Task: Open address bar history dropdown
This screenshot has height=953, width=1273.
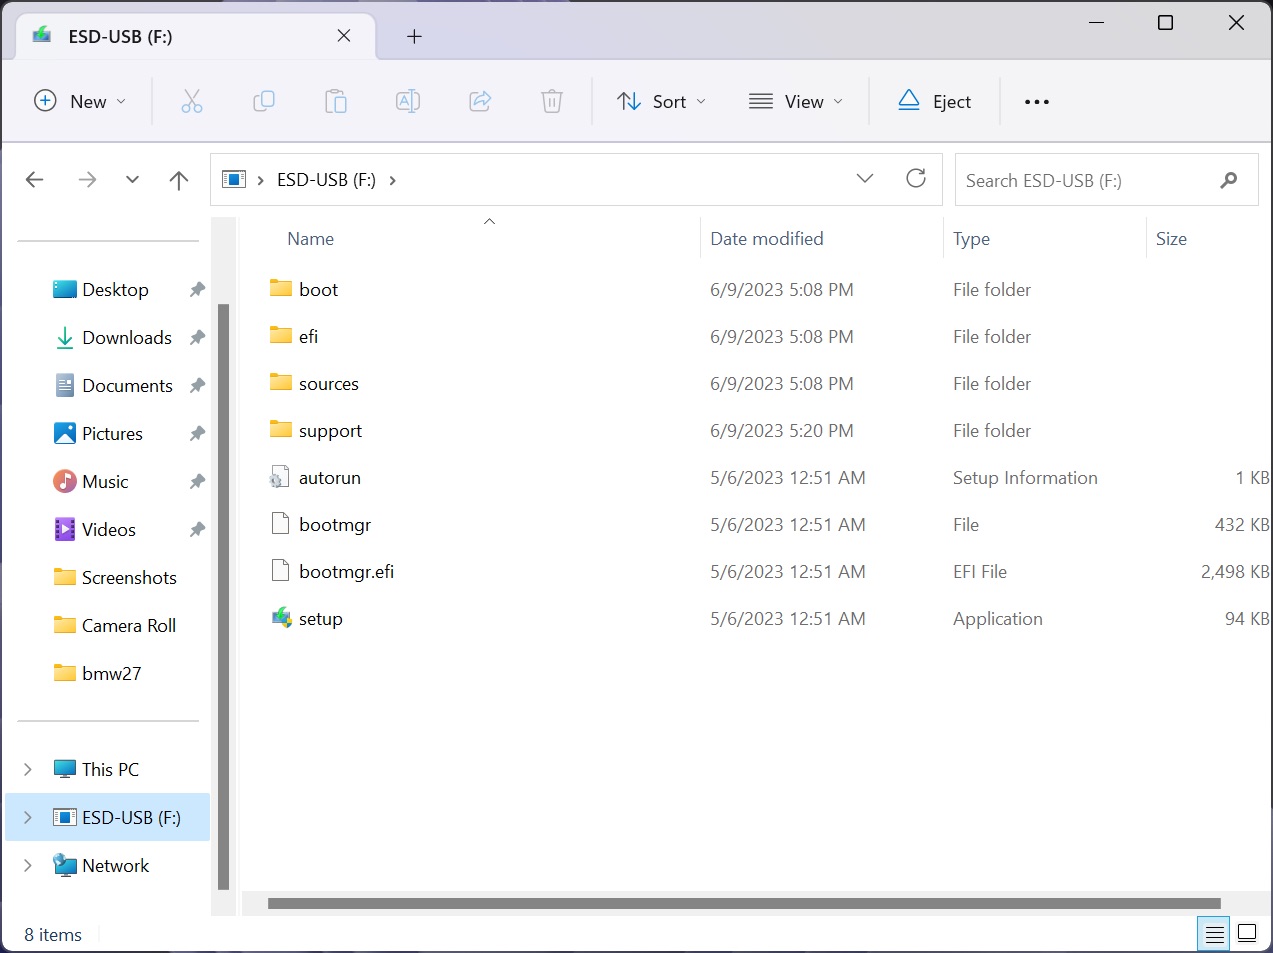Action: pos(865,179)
